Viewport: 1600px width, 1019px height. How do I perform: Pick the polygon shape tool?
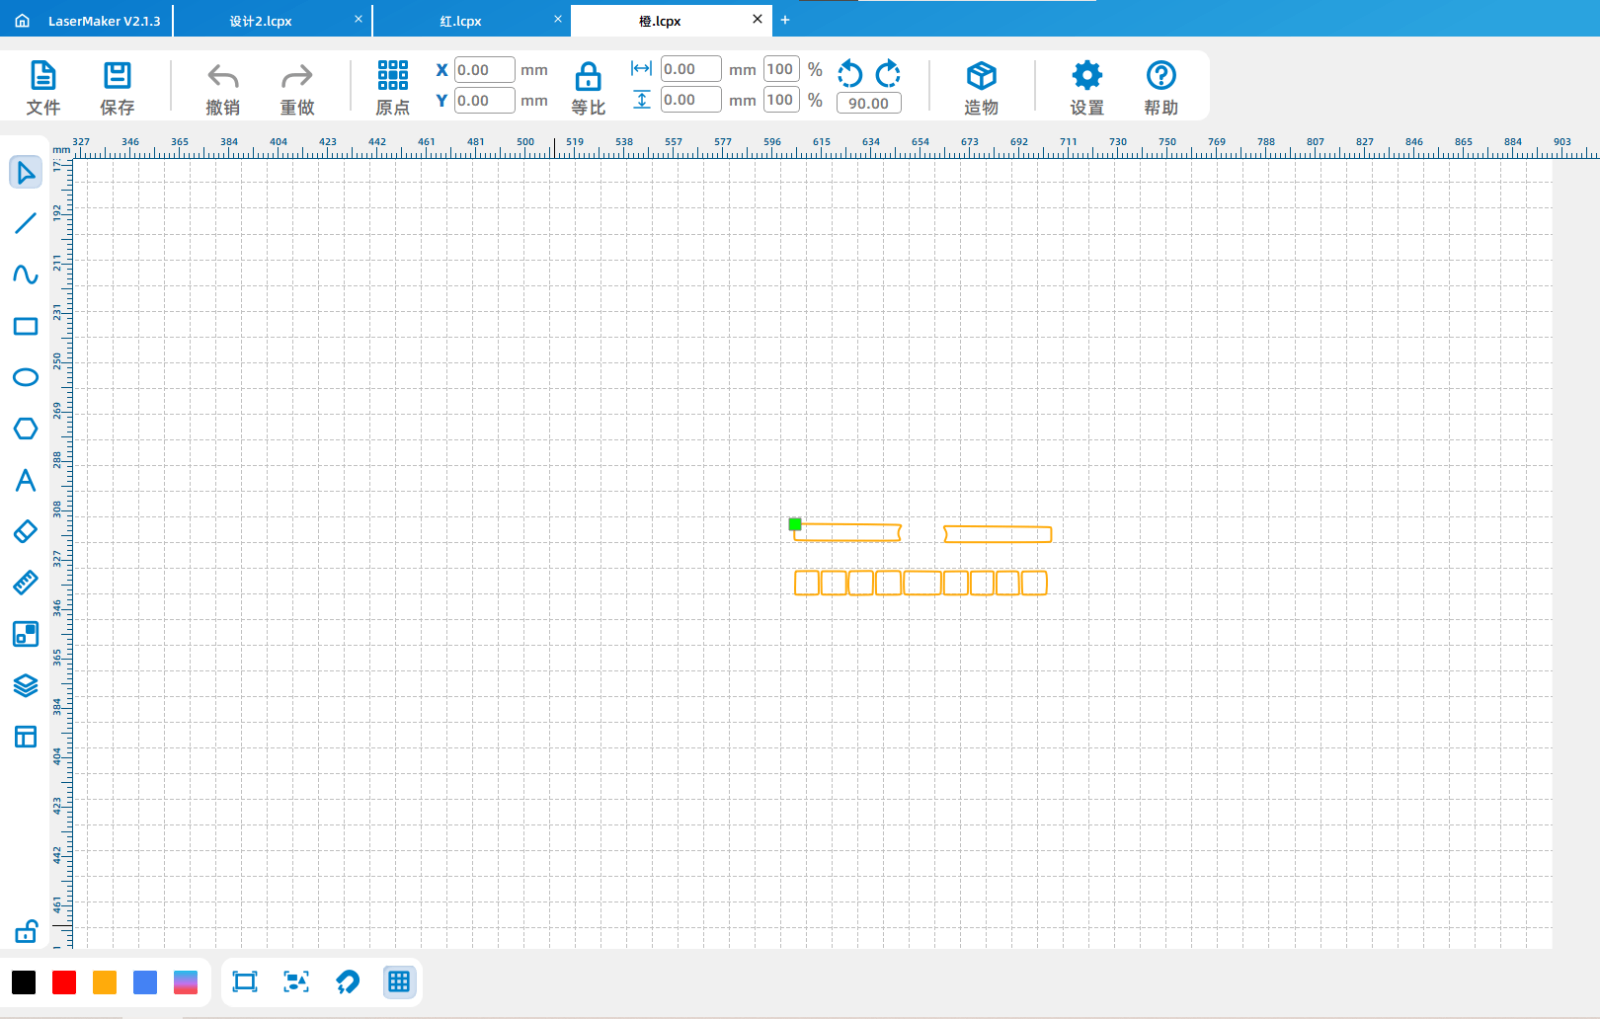25,428
